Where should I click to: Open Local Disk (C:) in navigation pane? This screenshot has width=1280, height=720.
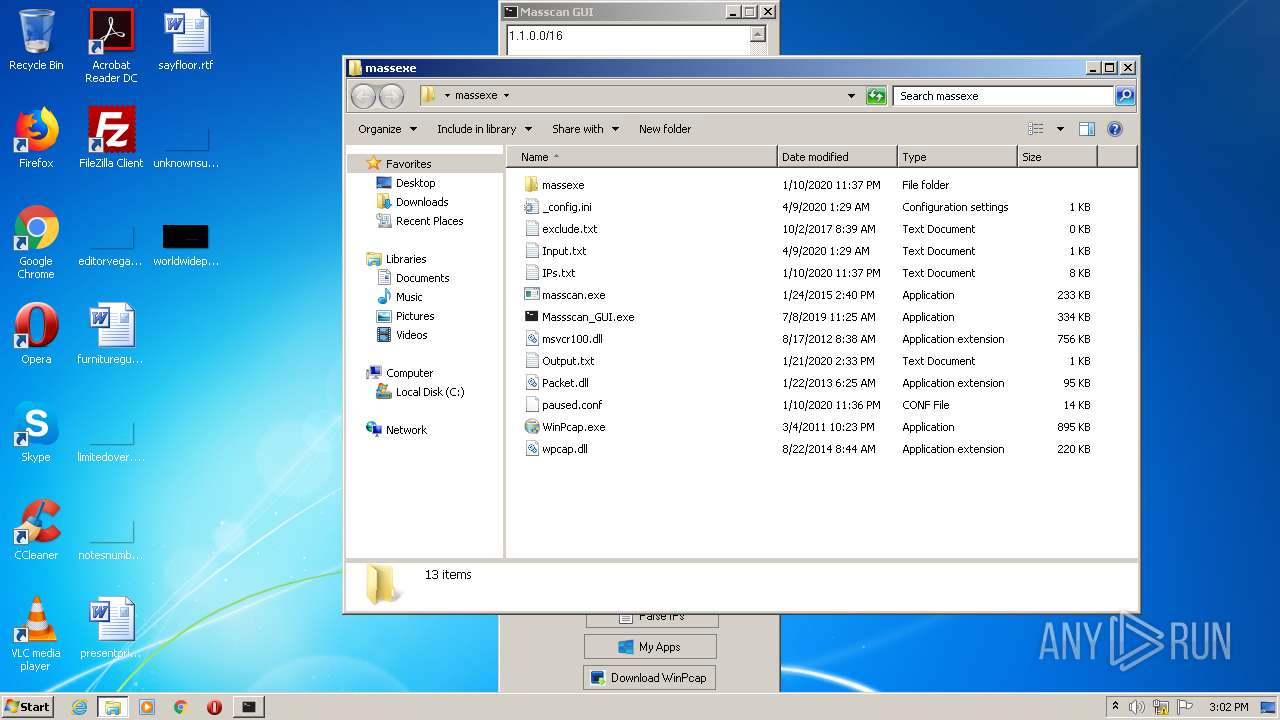pos(430,392)
